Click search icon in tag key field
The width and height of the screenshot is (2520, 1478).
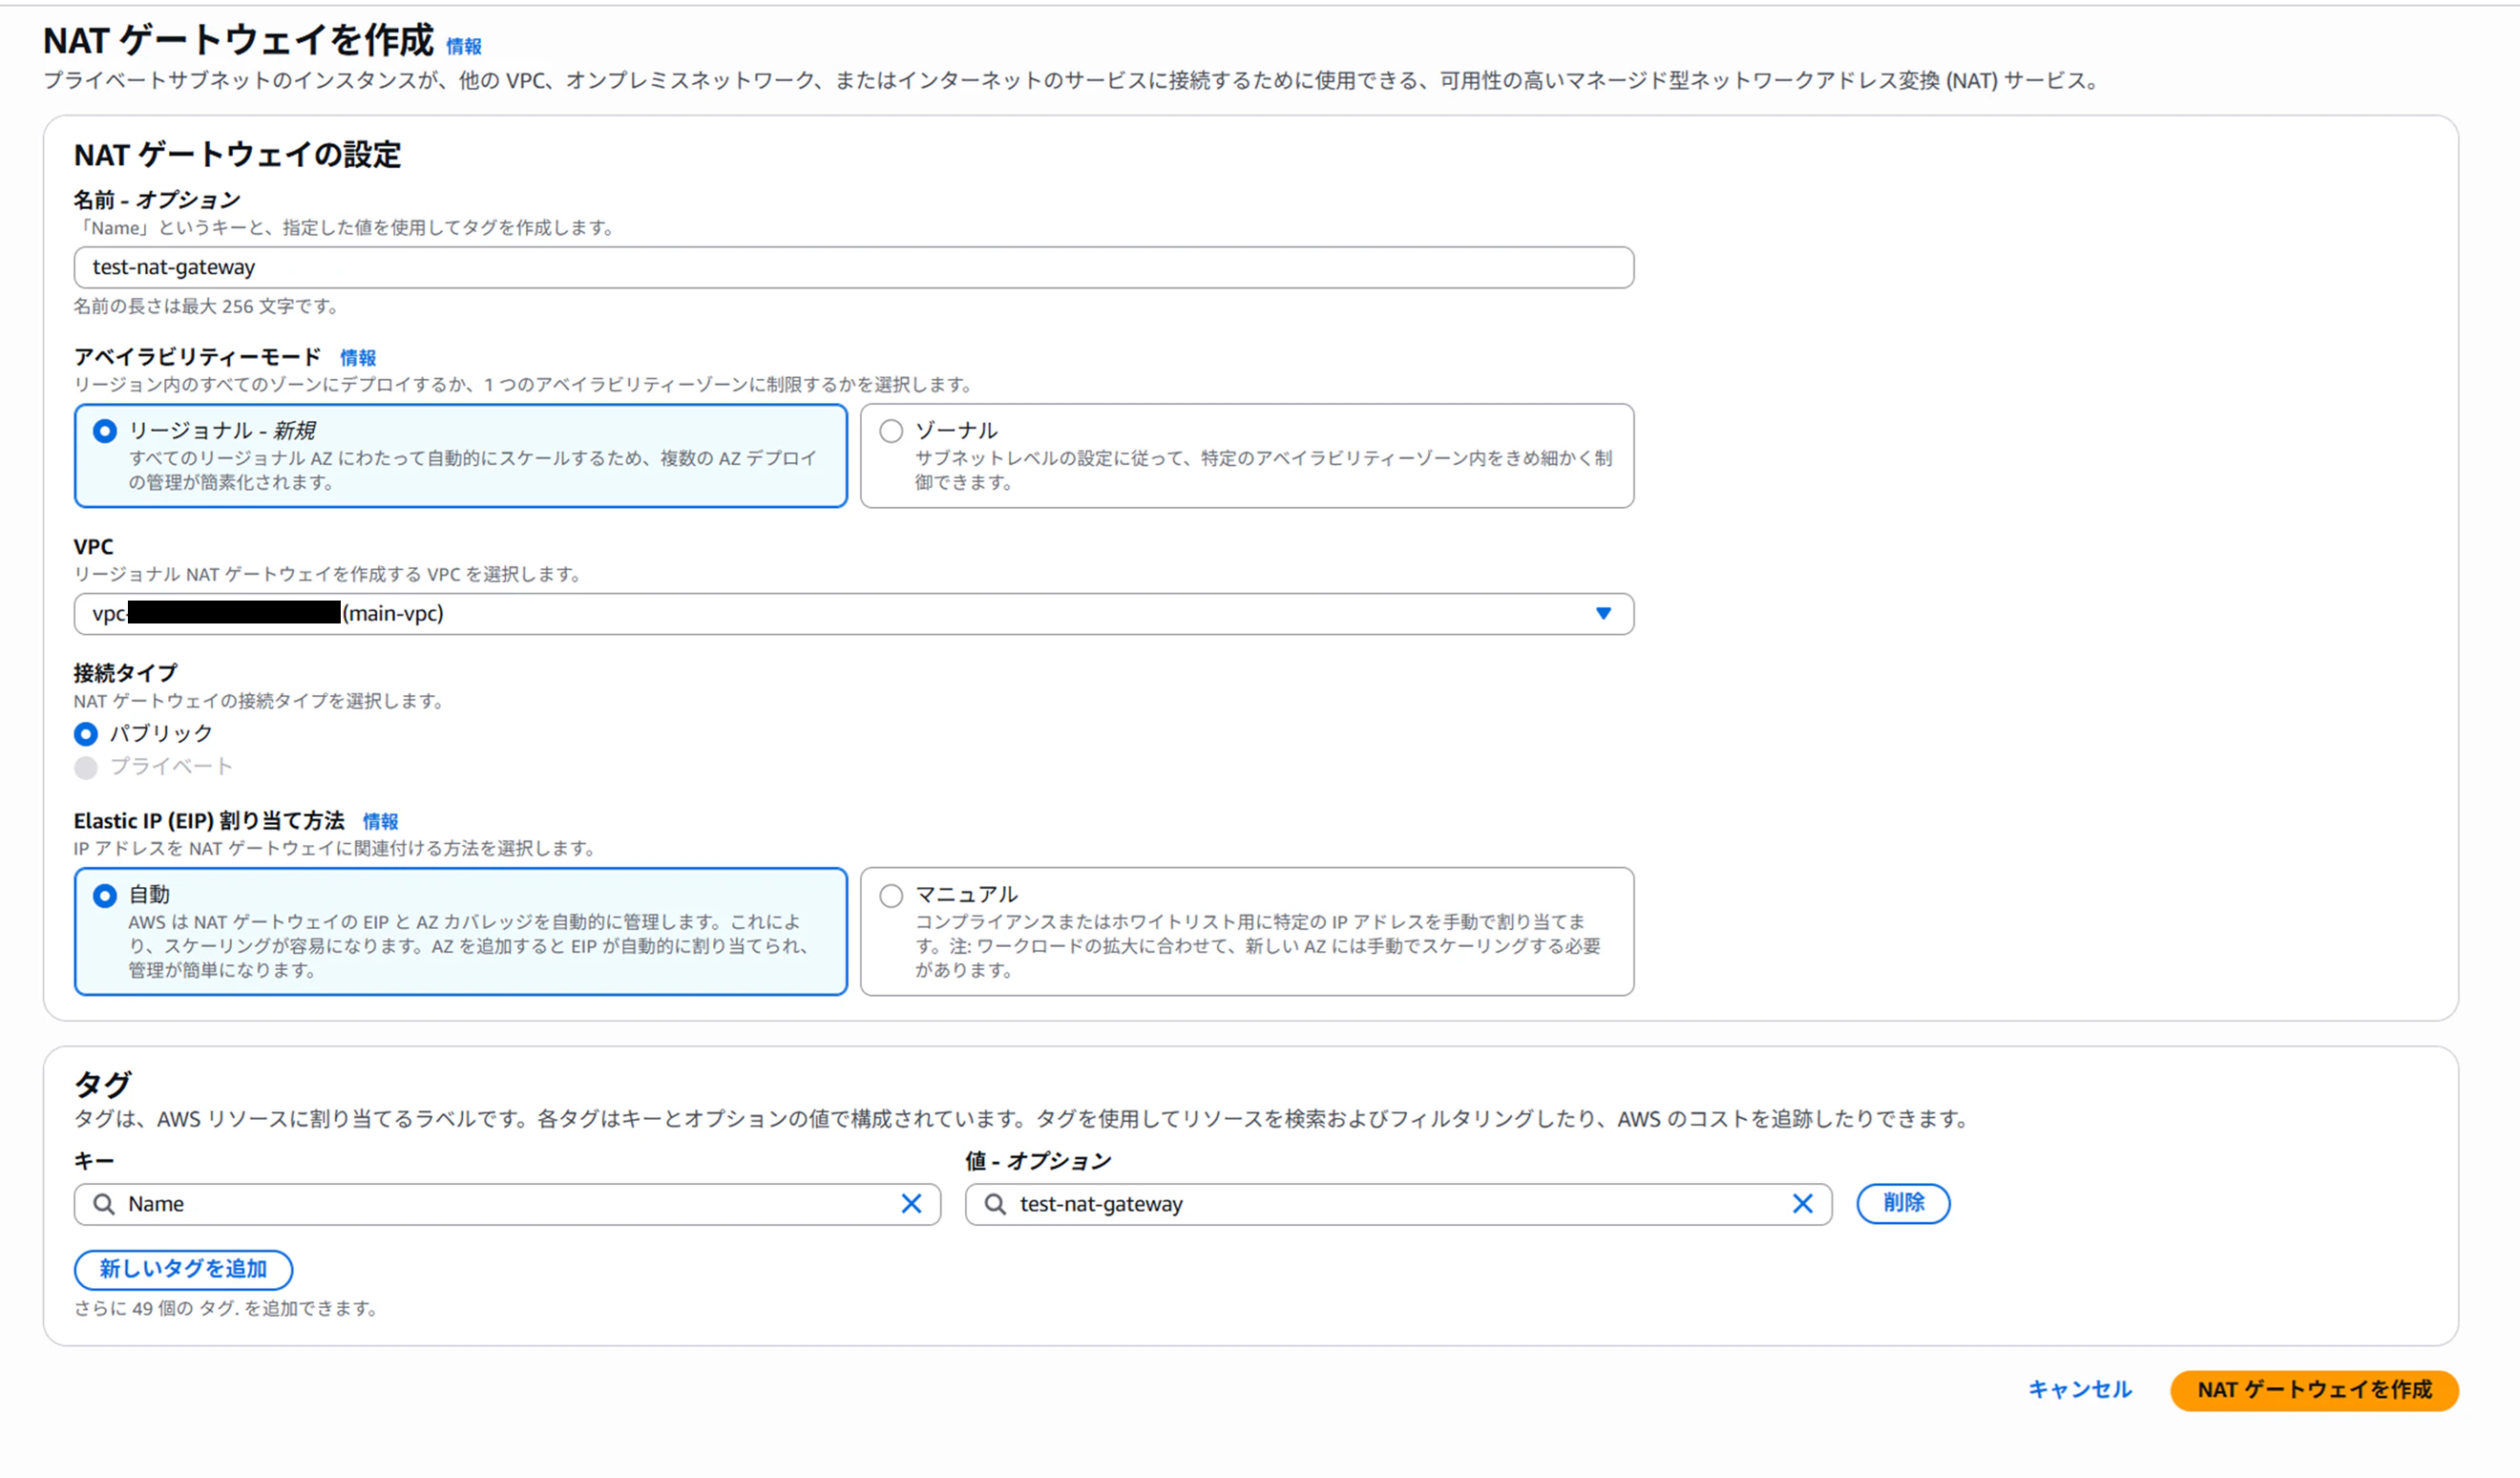point(104,1204)
